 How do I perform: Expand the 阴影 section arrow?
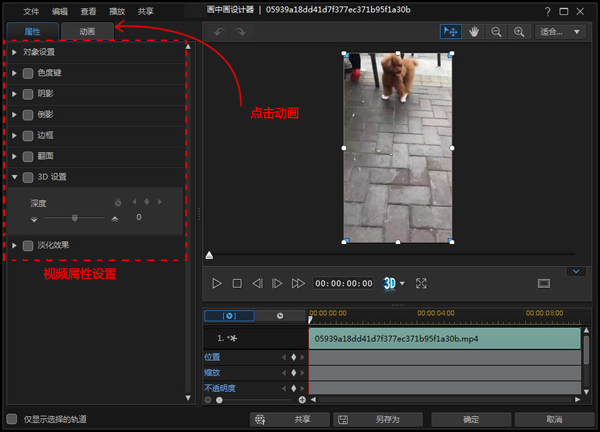click(x=15, y=94)
